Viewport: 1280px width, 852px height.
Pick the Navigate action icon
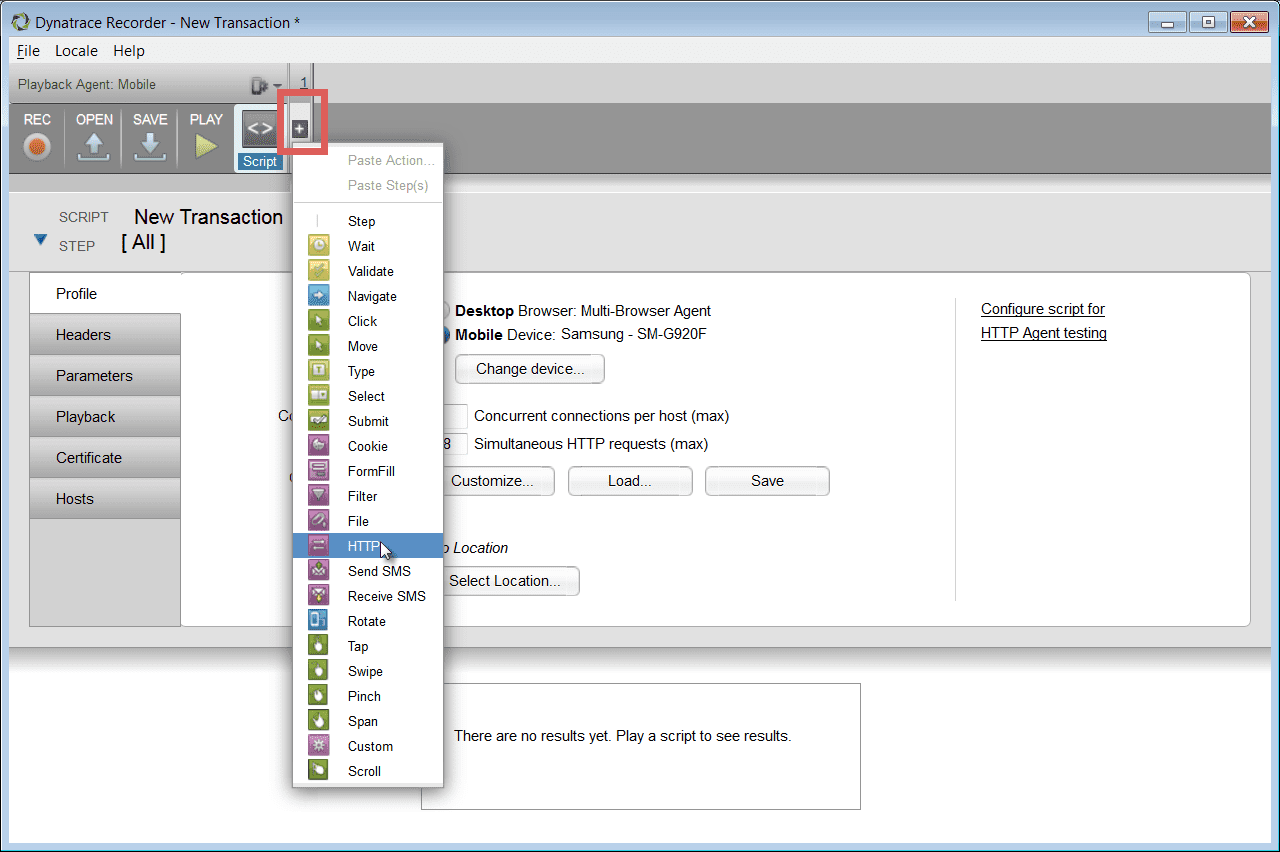click(x=318, y=296)
